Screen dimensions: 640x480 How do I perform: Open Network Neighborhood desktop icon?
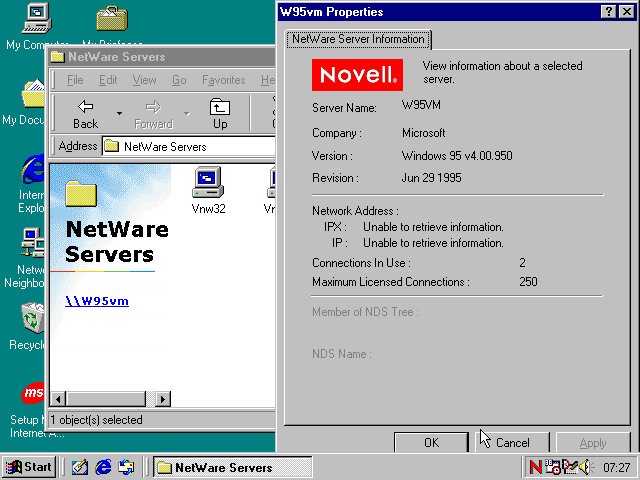coord(33,242)
